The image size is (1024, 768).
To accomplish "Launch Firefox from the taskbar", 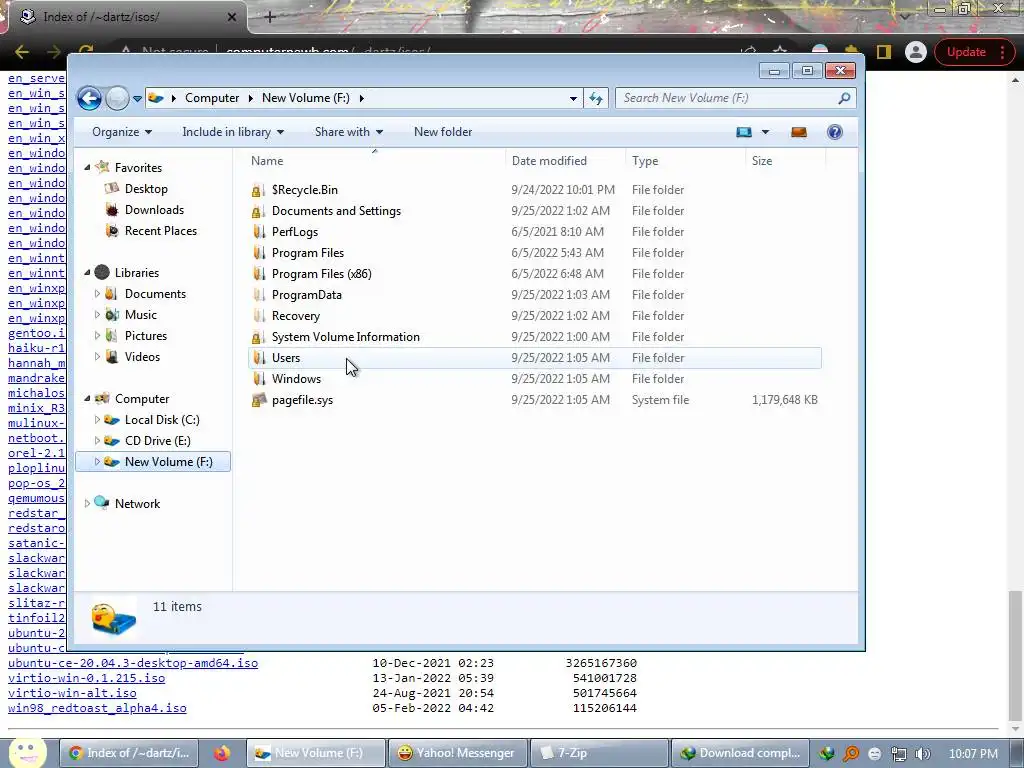I will 222,753.
